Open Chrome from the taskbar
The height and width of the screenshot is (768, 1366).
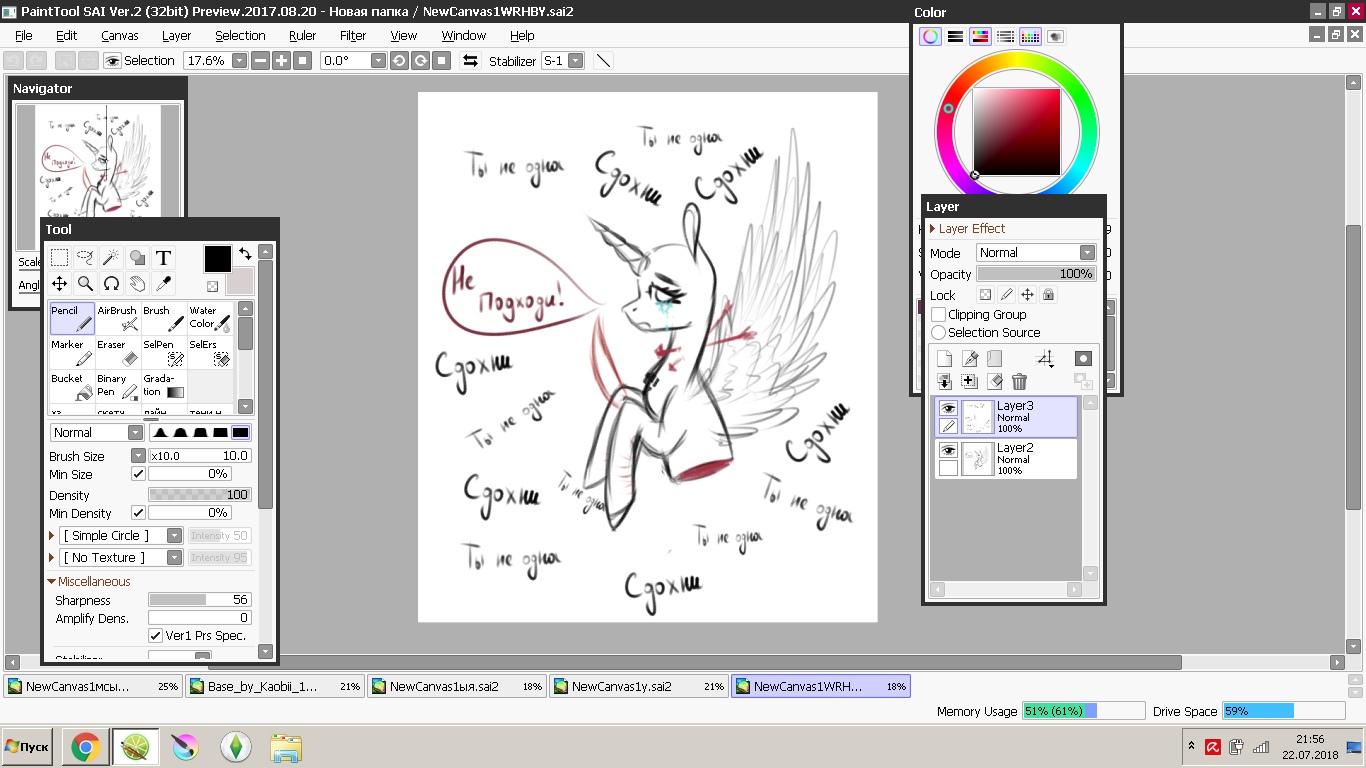point(85,747)
